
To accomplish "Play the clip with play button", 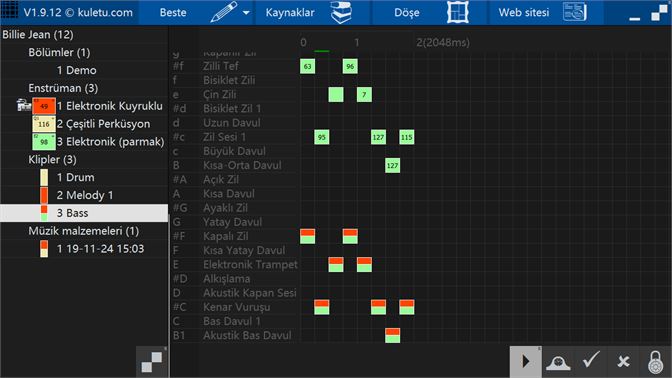I will (525, 362).
